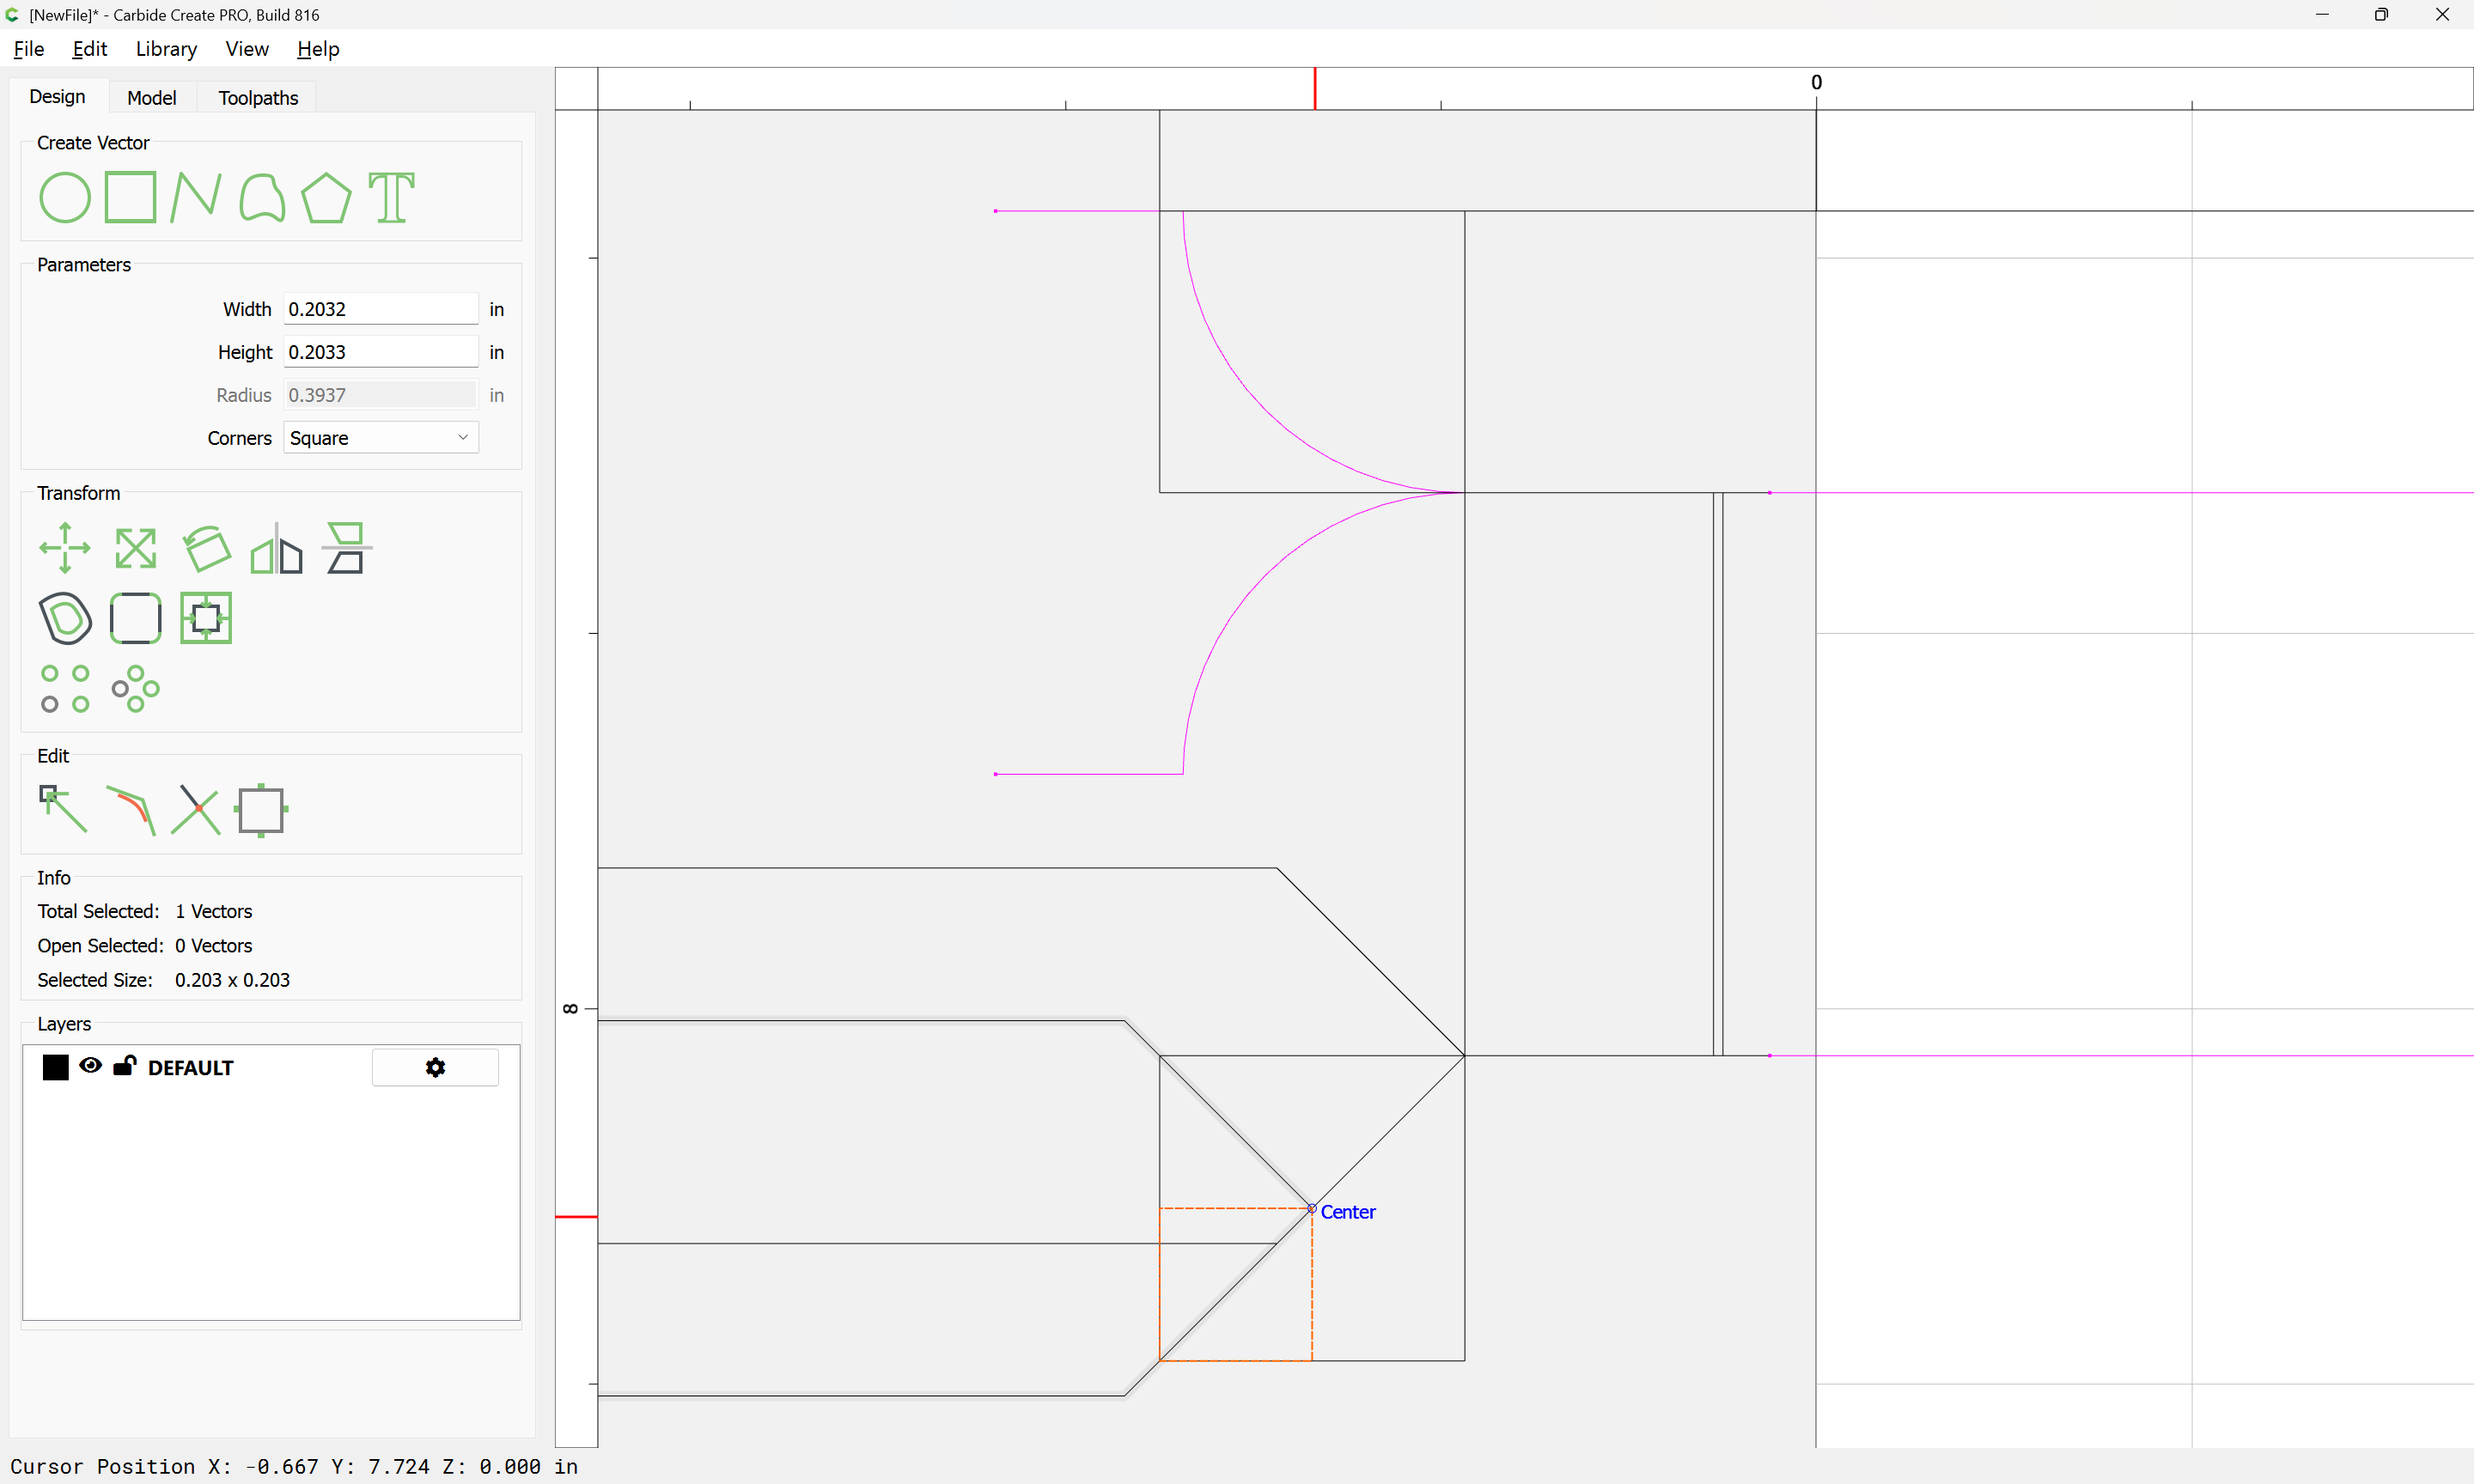2474x1484 pixels.
Task: Click the Selected Size value text
Action: point(232,980)
